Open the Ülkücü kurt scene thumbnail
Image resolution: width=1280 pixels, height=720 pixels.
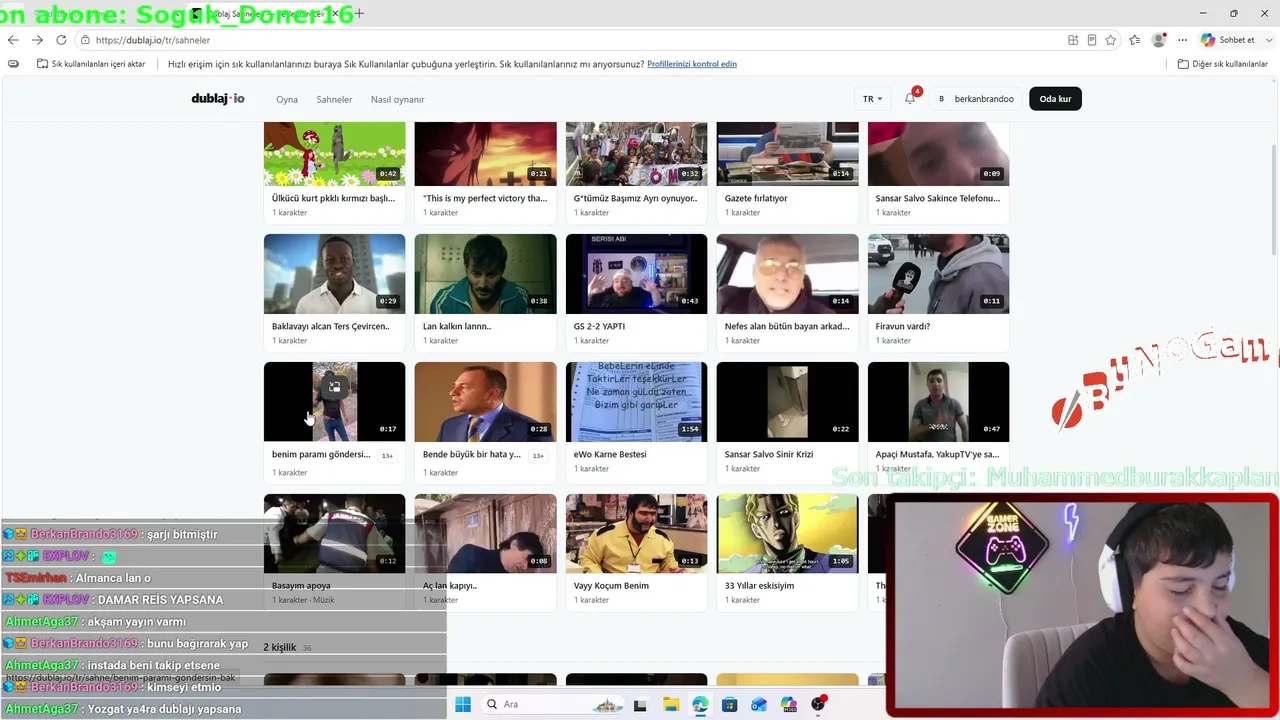[x=334, y=154]
